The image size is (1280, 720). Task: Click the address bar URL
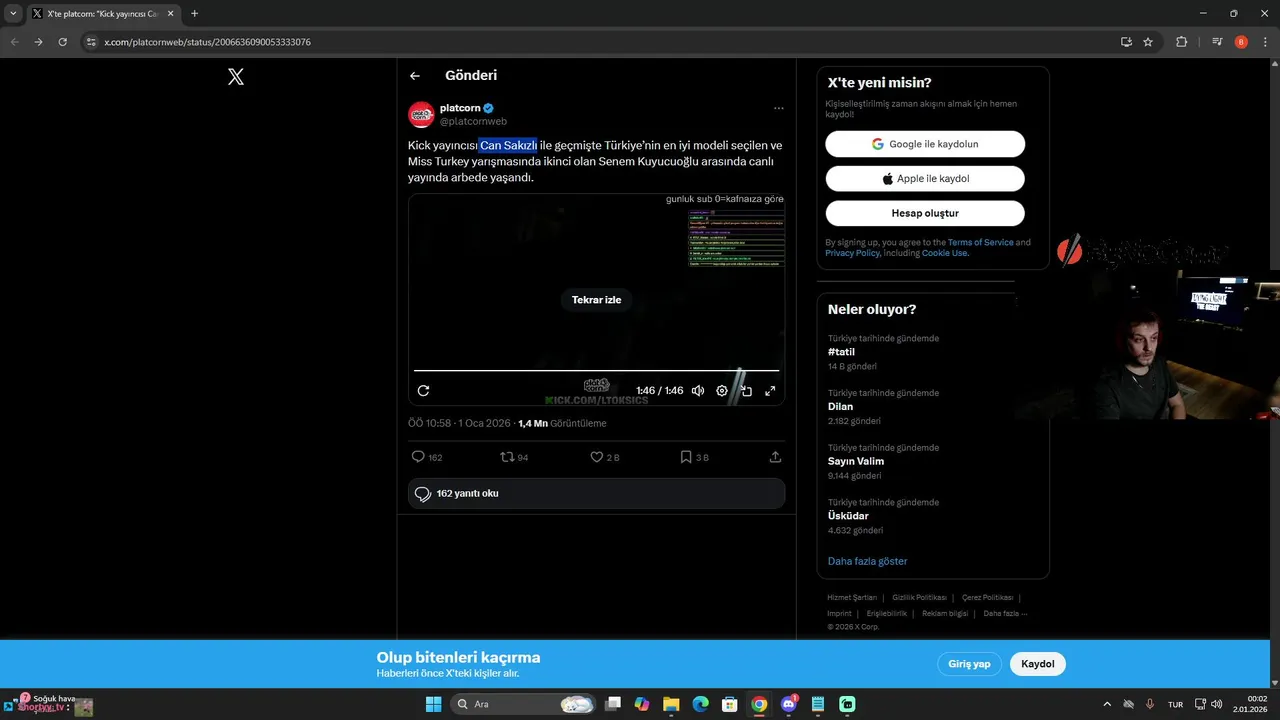[207, 42]
